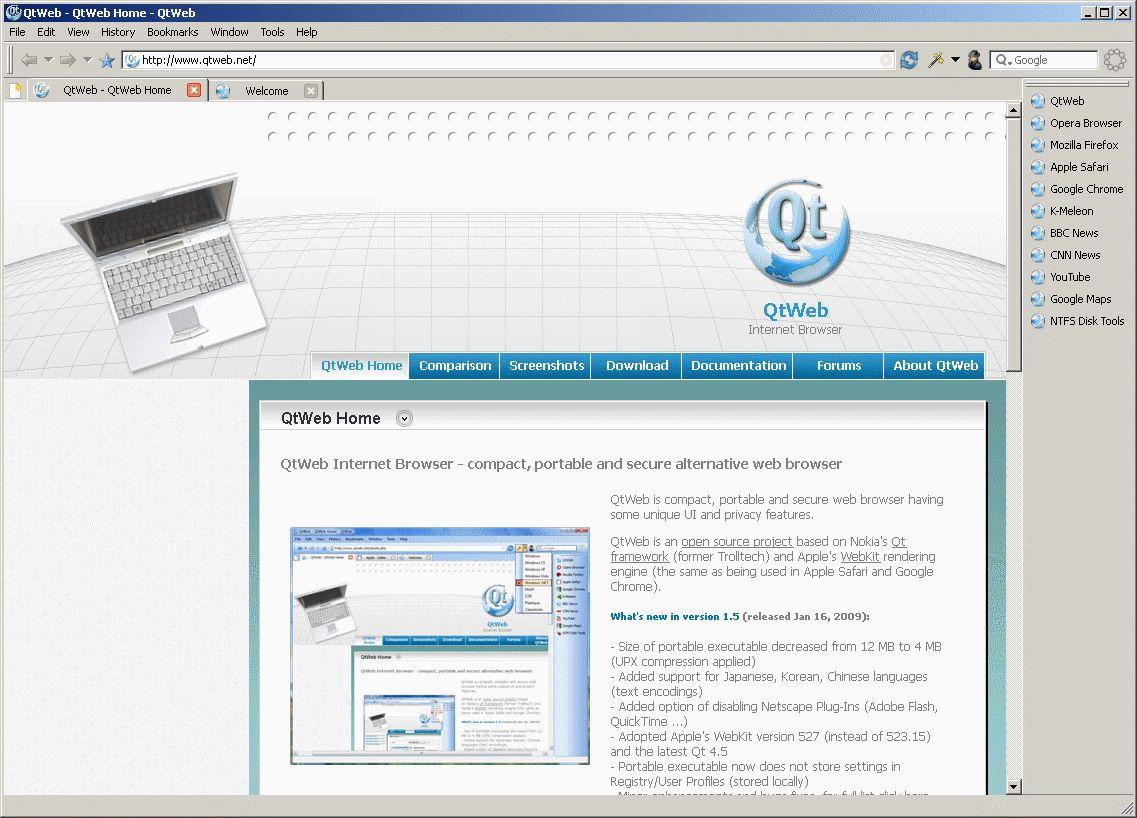This screenshot has height=818, width=1137.
Task: Go to the Screenshots page tab
Action: pos(546,365)
